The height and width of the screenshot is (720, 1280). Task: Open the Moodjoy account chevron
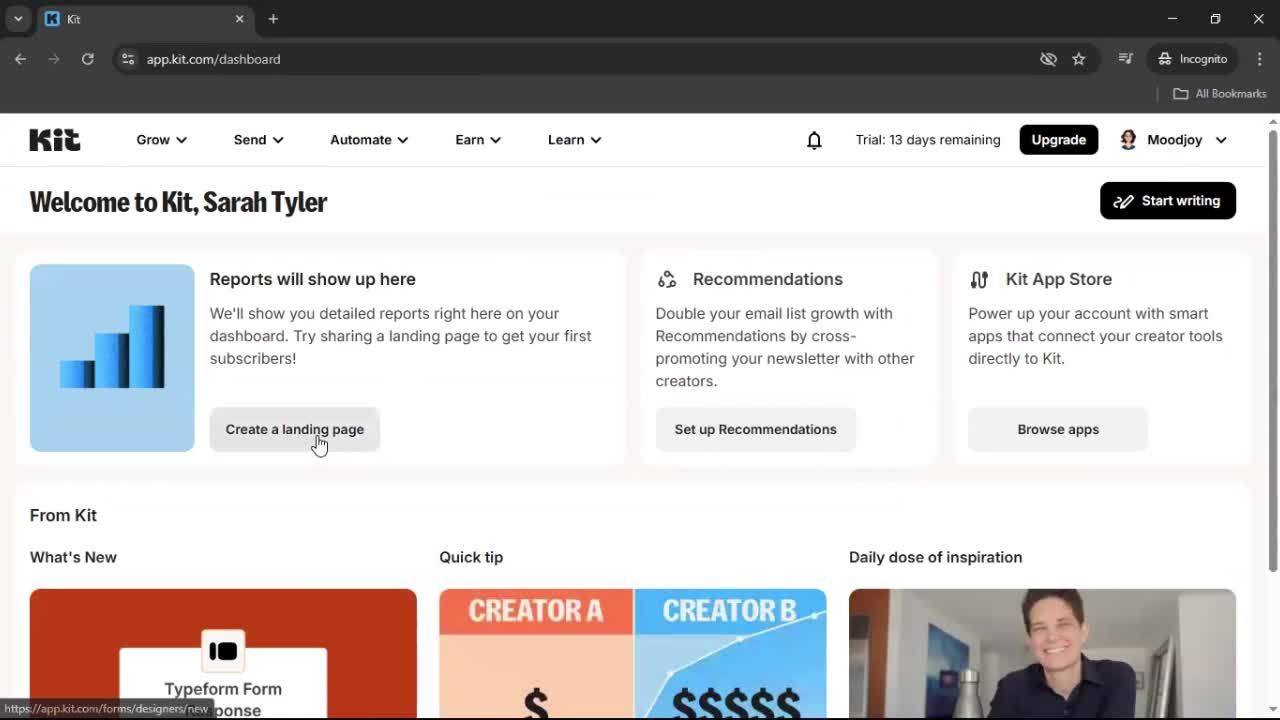1221,140
